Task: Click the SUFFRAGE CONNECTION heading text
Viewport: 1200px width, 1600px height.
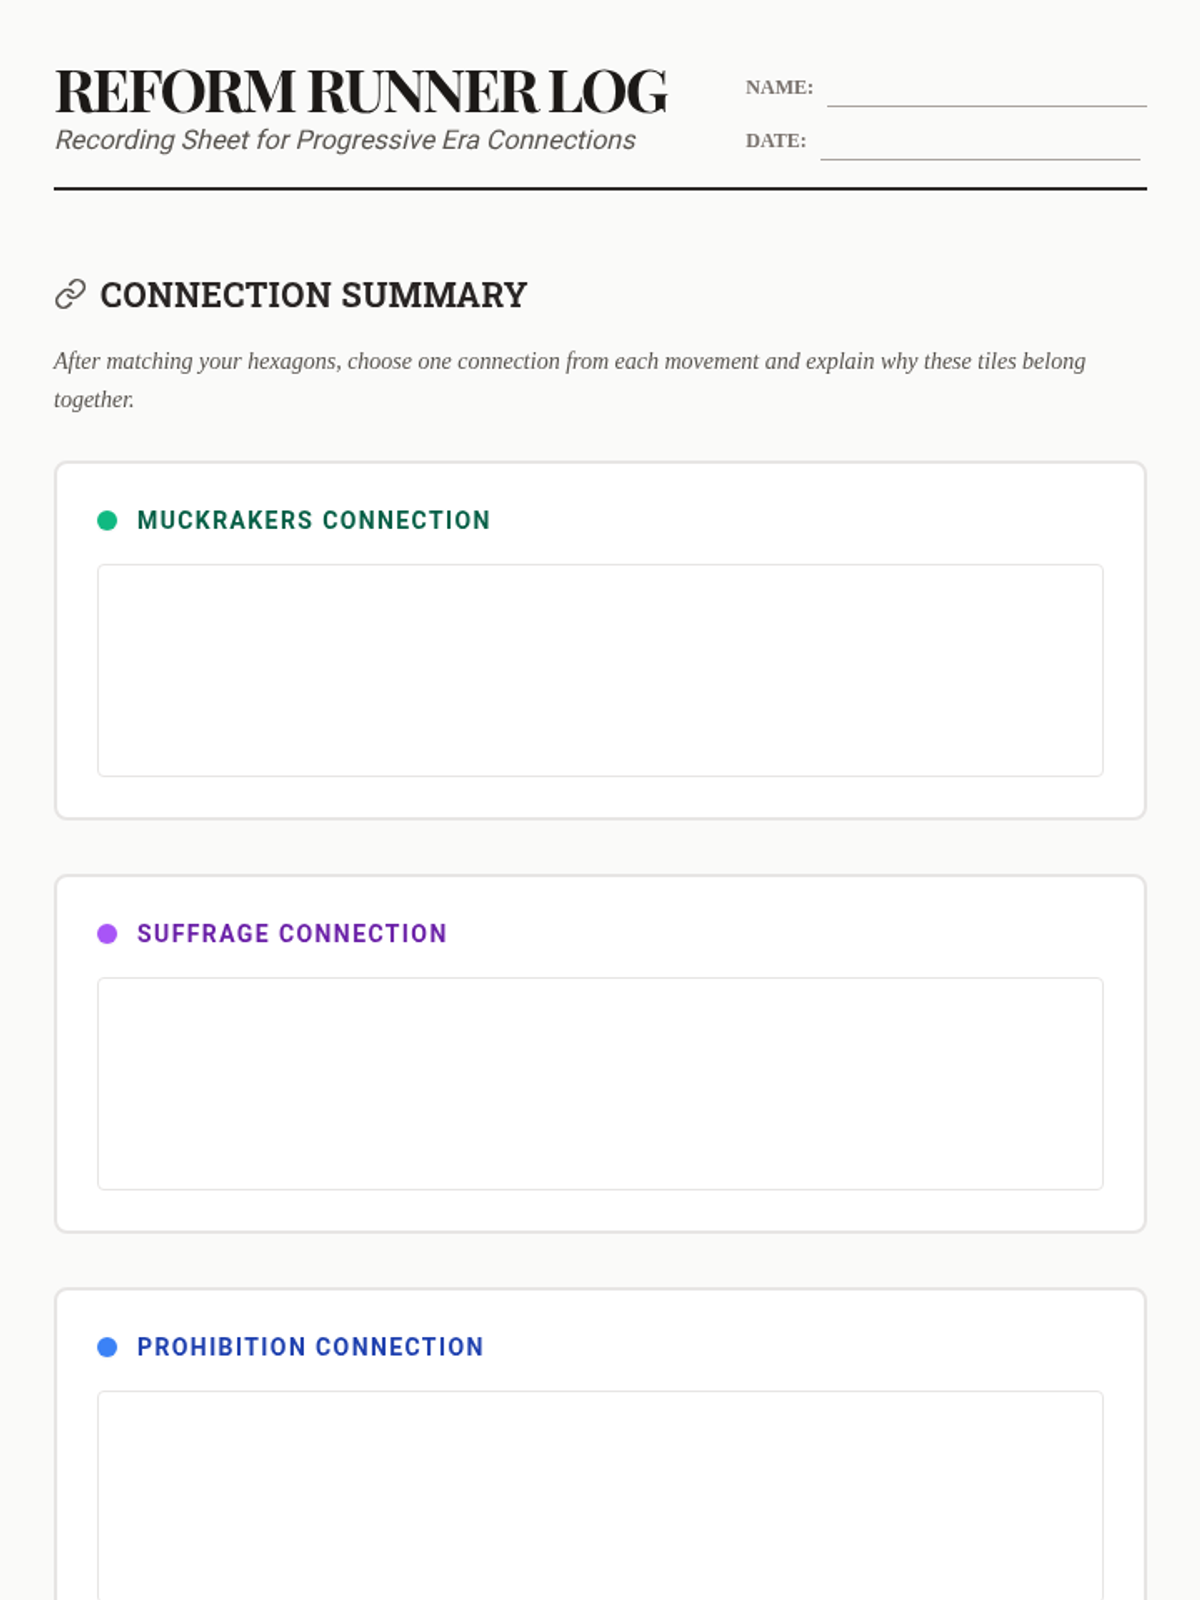Action: coord(291,934)
